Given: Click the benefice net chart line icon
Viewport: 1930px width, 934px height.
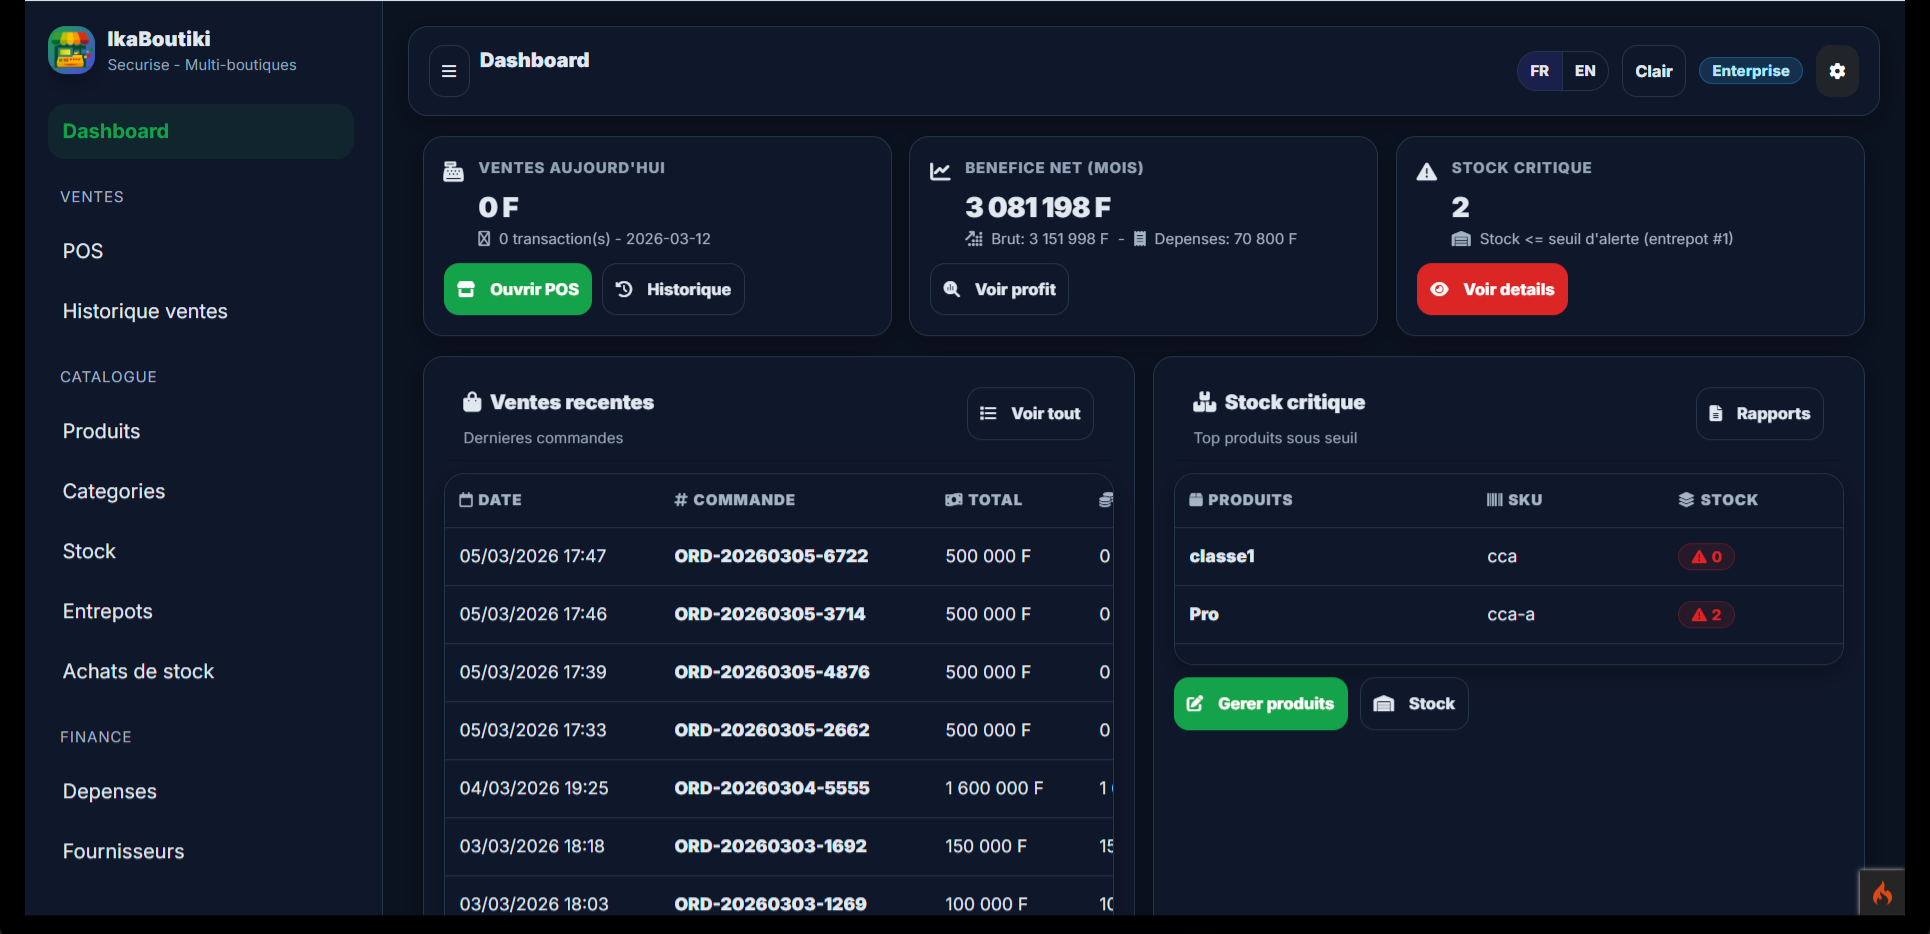Looking at the screenshot, I should [940, 171].
